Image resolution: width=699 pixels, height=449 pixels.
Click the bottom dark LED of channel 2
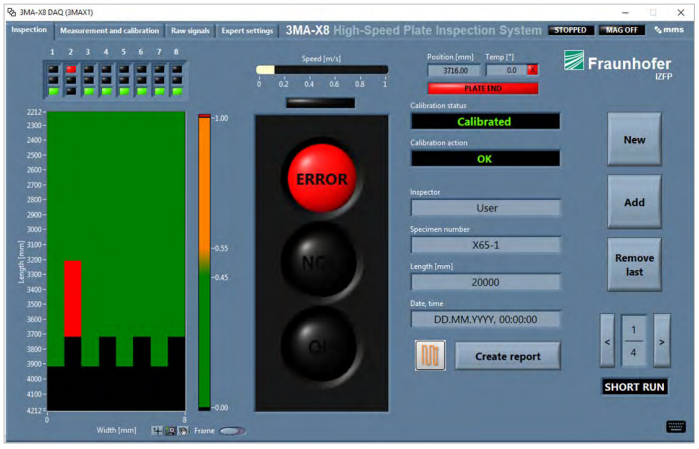(x=71, y=91)
